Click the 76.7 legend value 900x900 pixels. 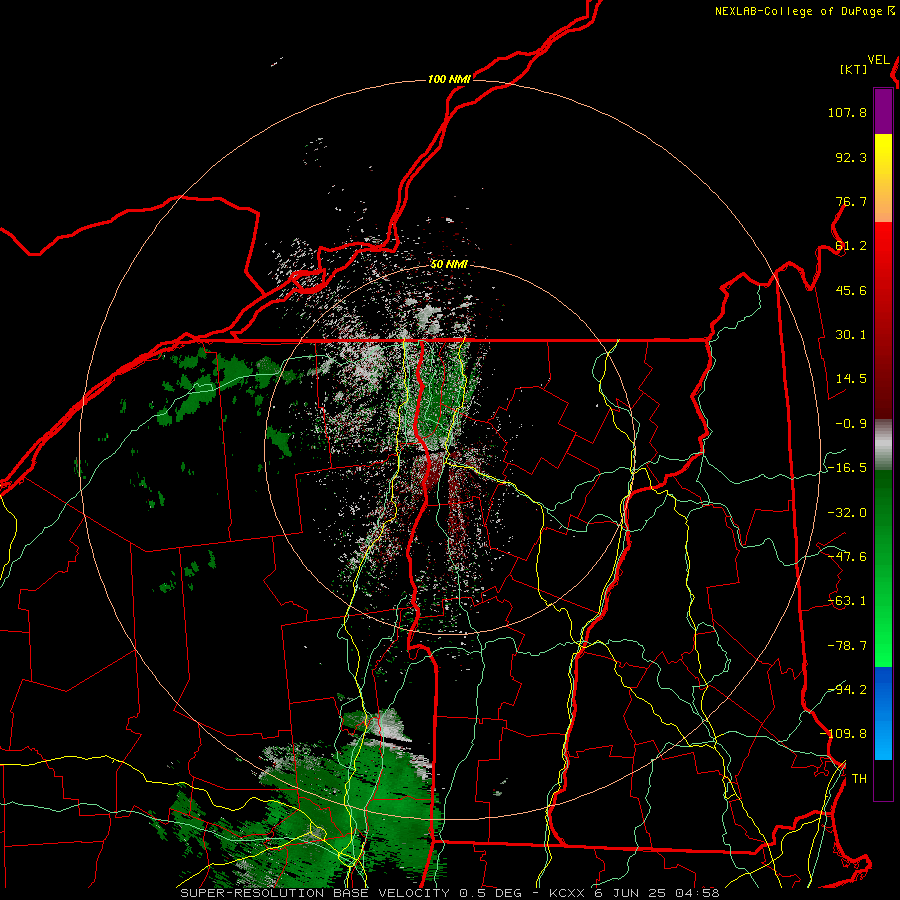point(851,201)
